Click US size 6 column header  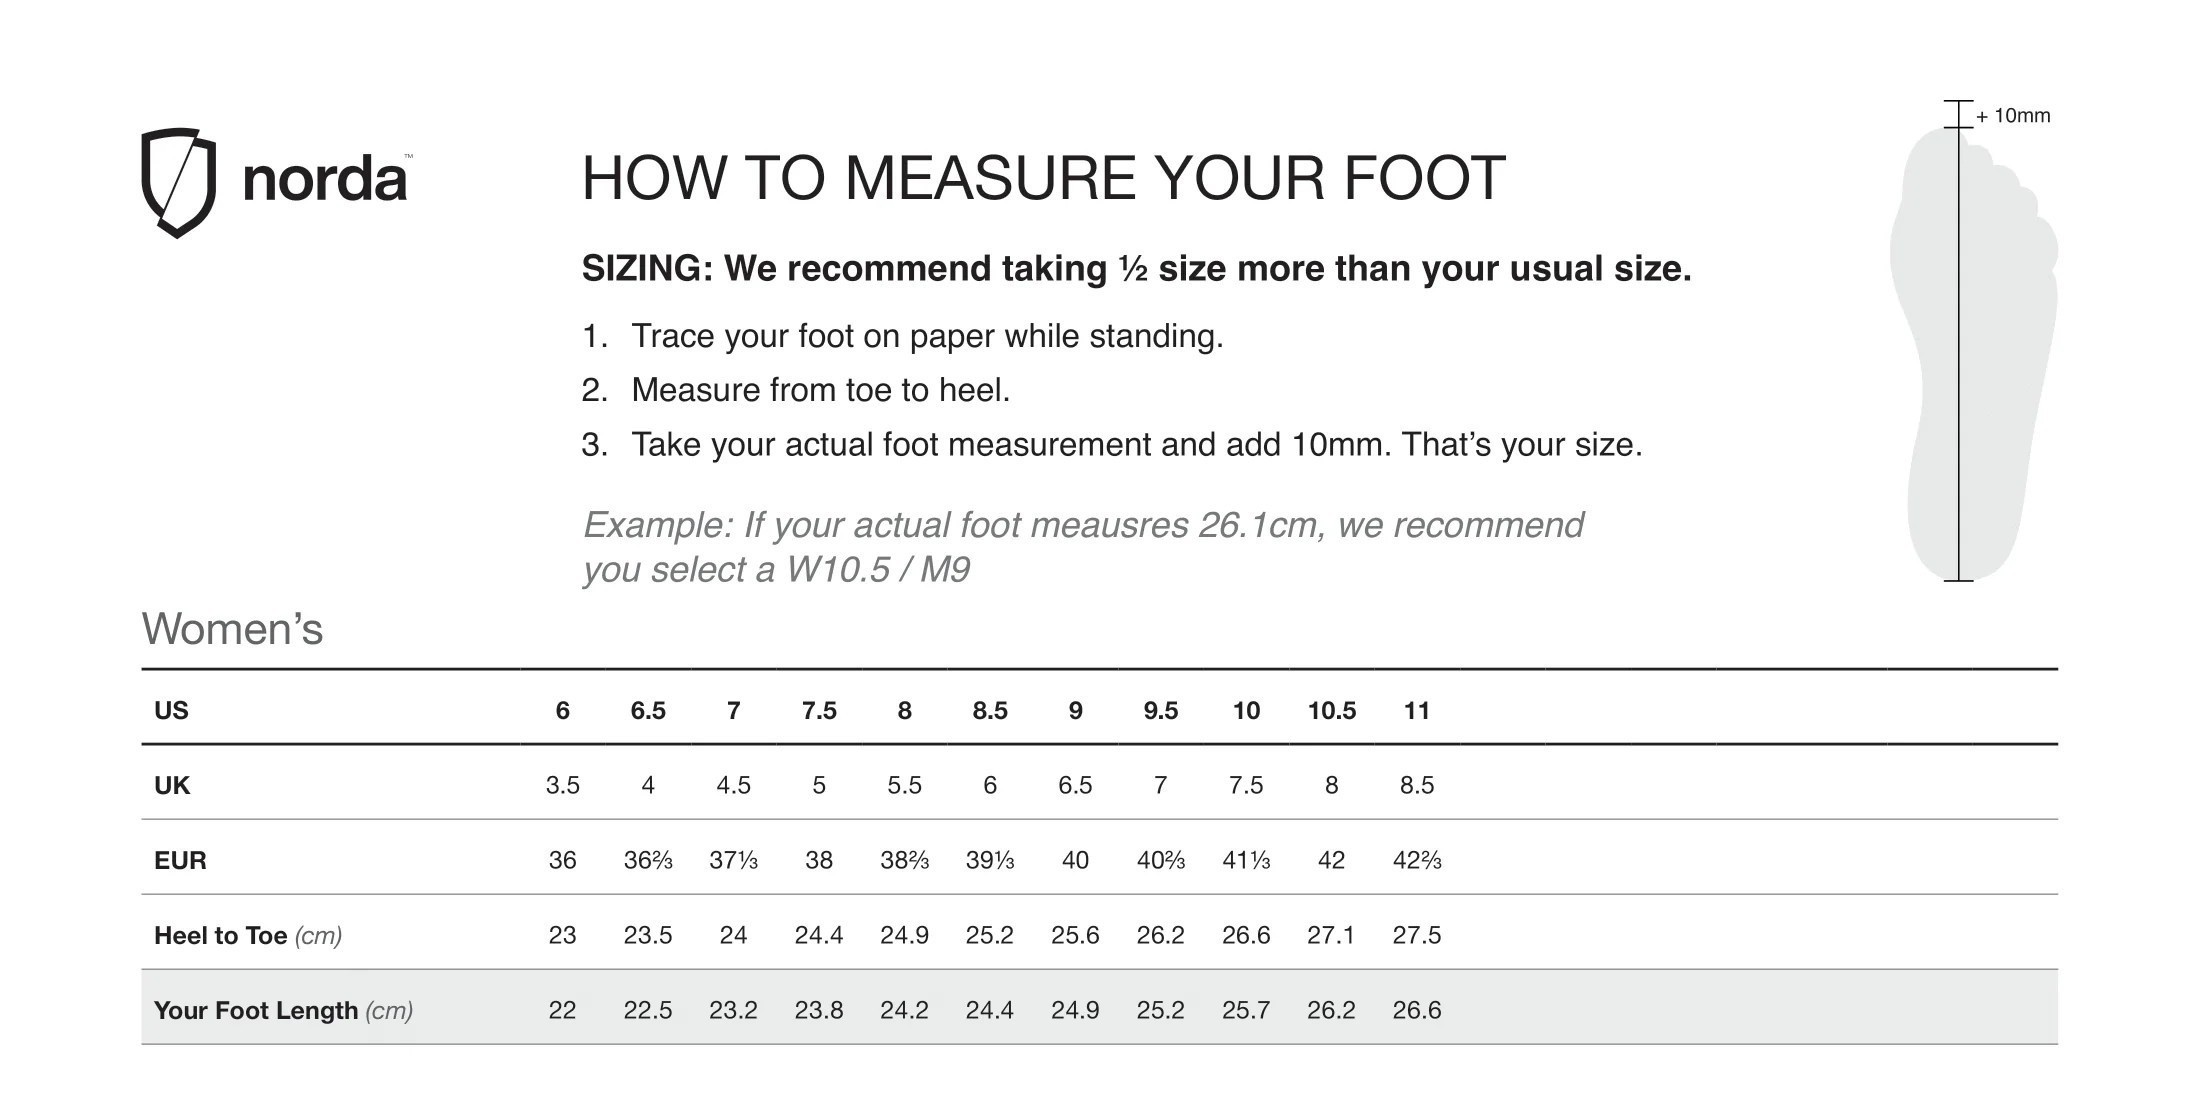pyautogui.click(x=562, y=710)
